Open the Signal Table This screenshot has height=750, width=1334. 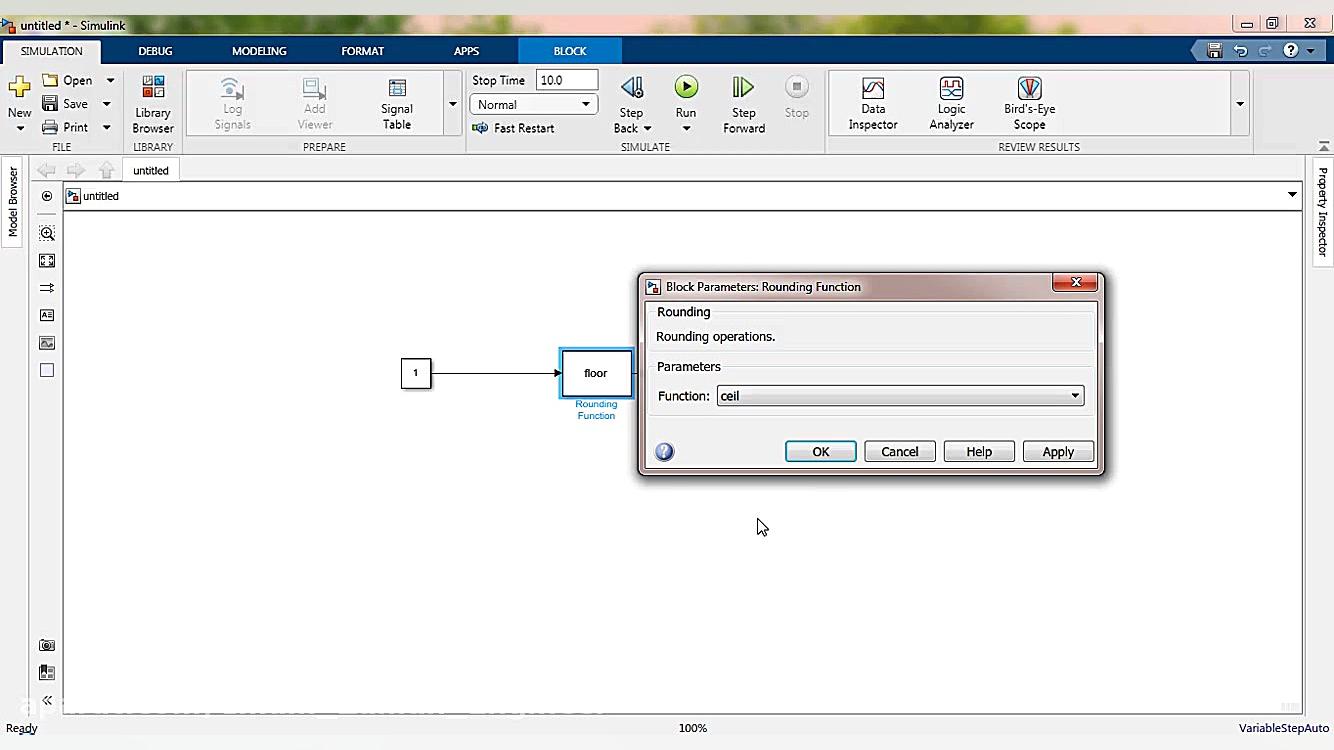coord(397,104)
